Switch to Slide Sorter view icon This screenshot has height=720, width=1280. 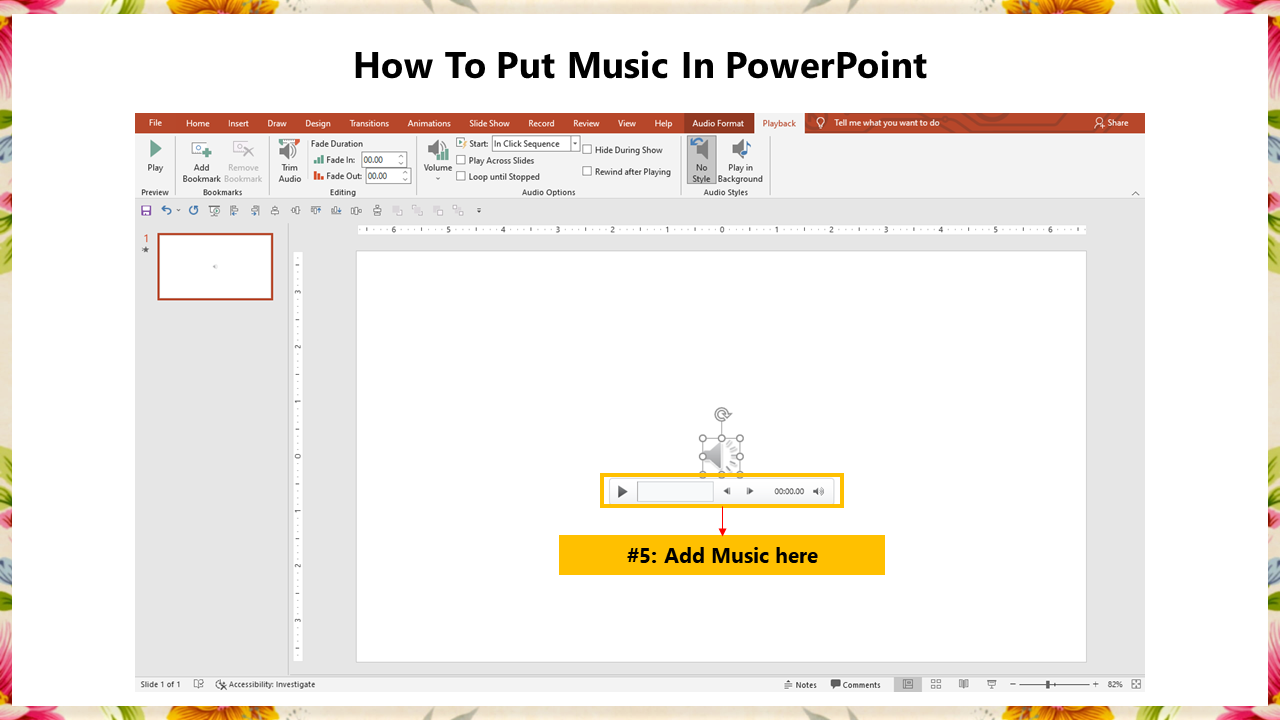pos(936,684)
